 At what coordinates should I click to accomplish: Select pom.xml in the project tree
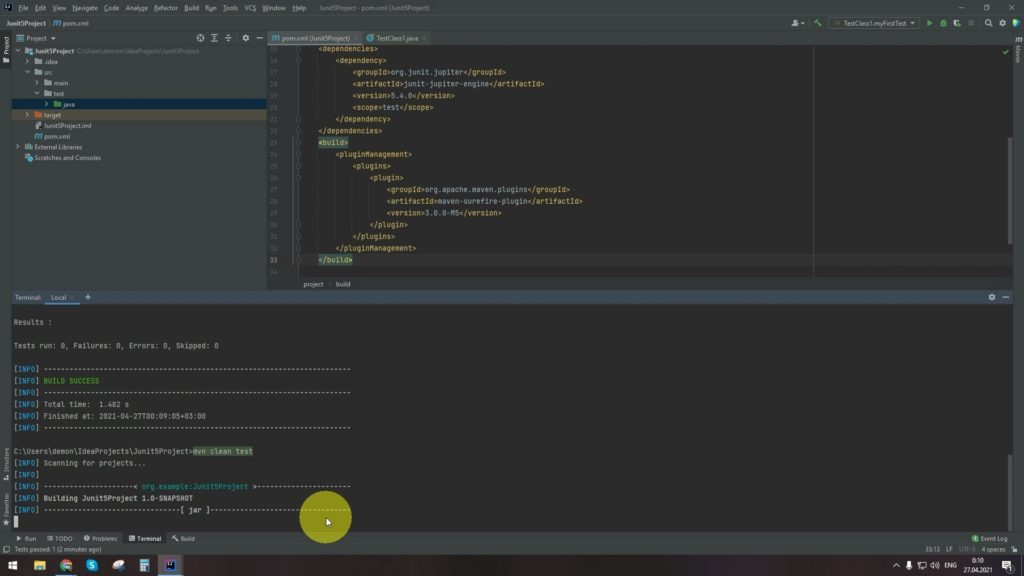57,136
